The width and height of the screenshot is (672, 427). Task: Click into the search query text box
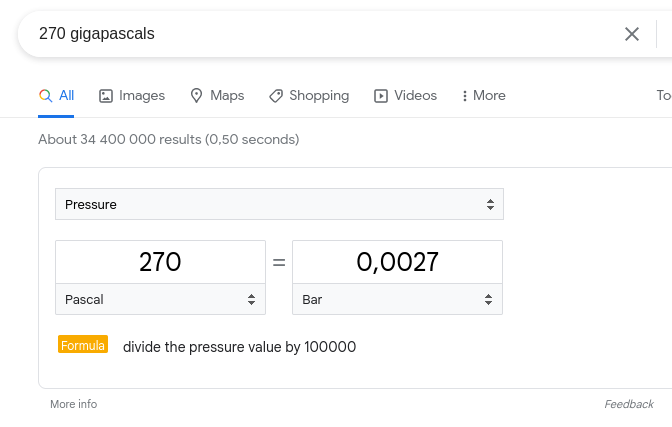pyautogui.click(x=326, y=34)
